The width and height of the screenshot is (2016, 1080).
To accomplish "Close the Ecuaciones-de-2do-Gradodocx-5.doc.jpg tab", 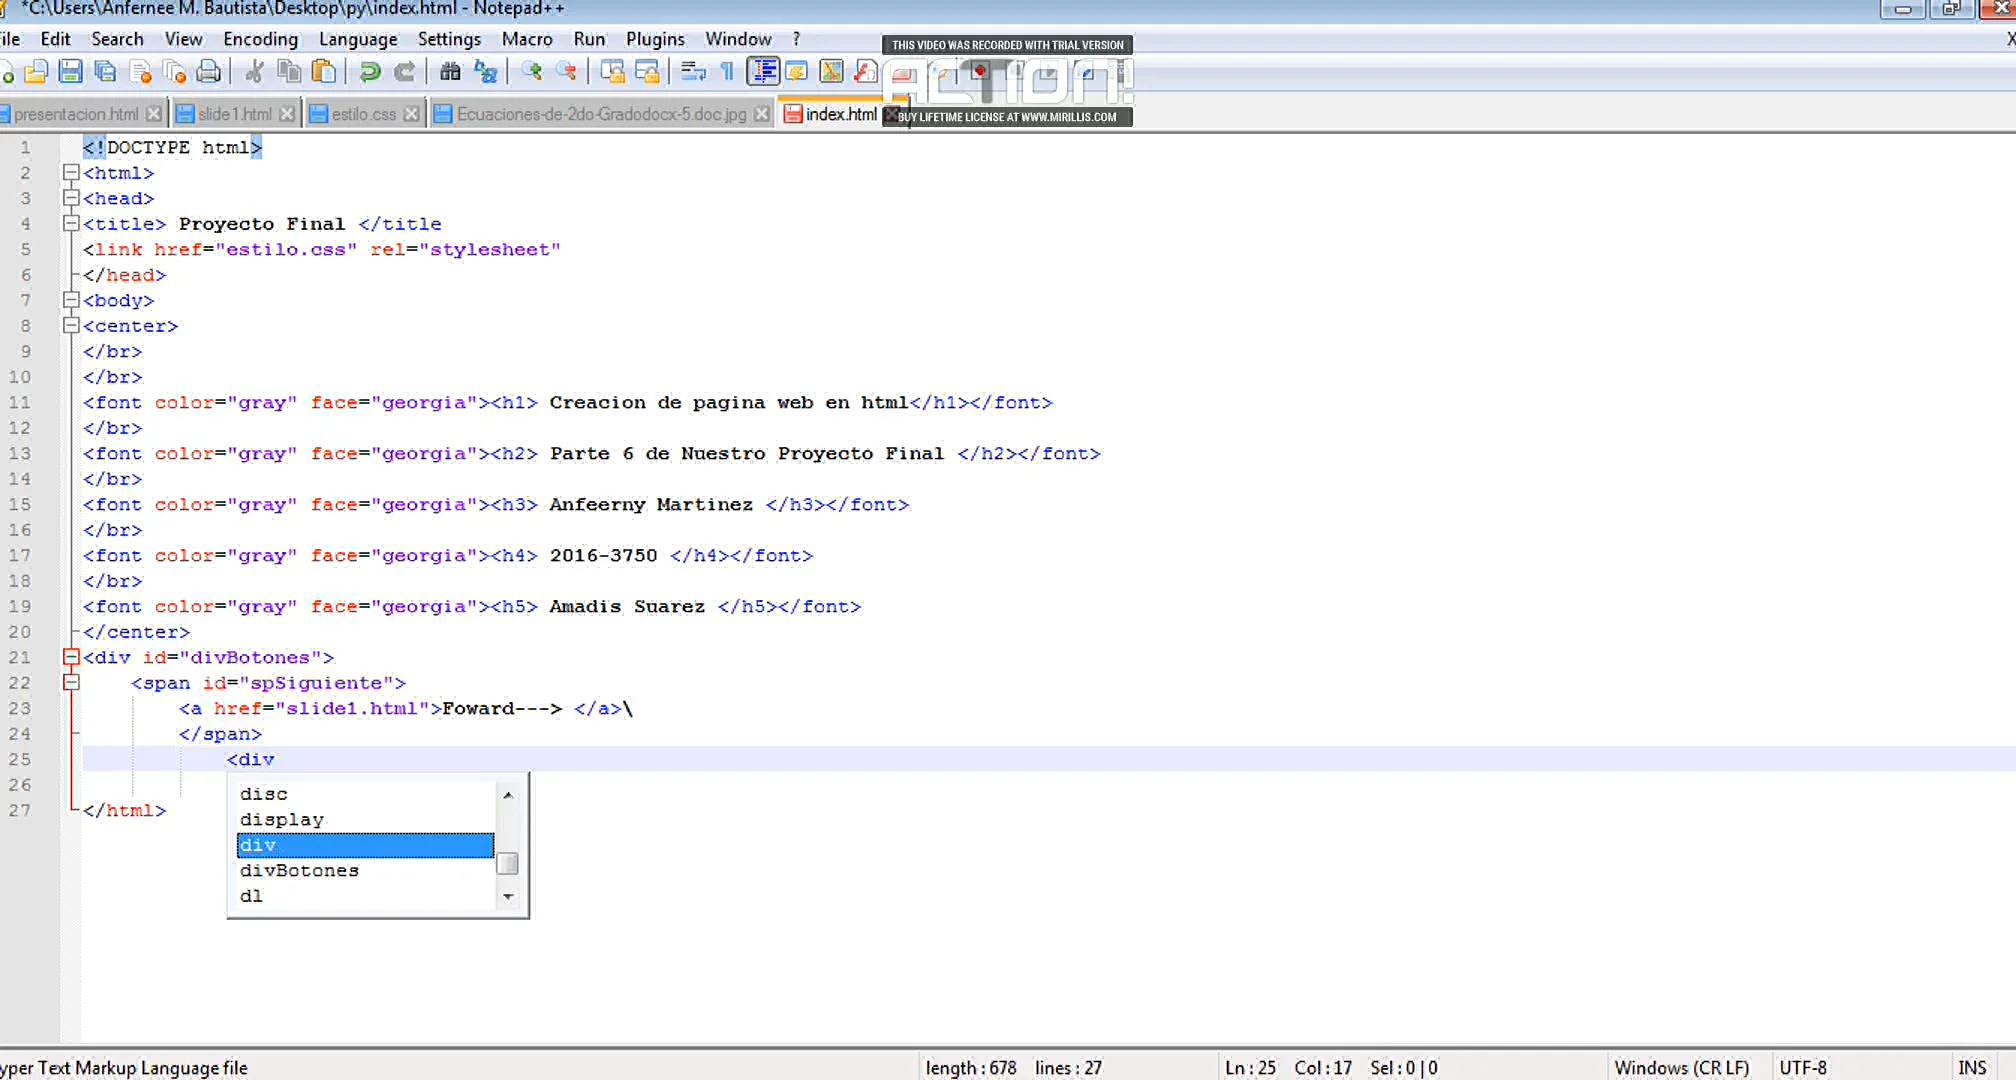I will (762, 114).
